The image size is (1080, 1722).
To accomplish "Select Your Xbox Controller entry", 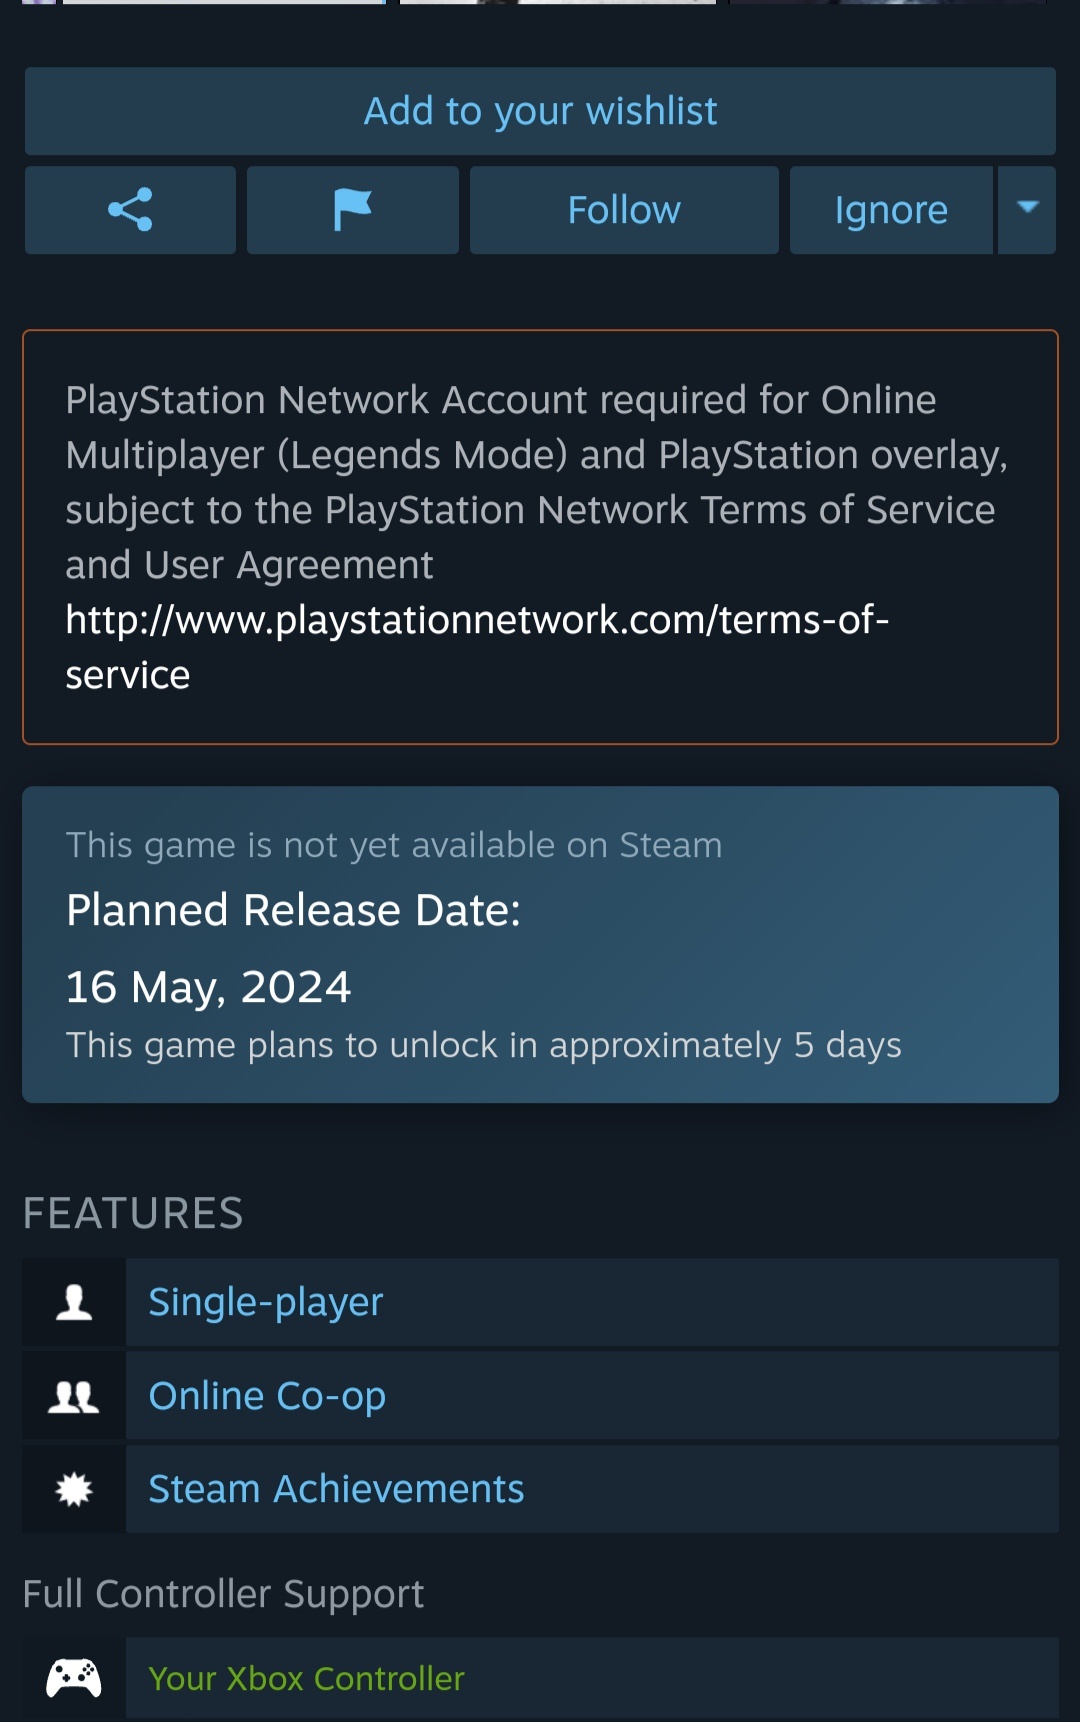I will click(x=306, y=1678).
